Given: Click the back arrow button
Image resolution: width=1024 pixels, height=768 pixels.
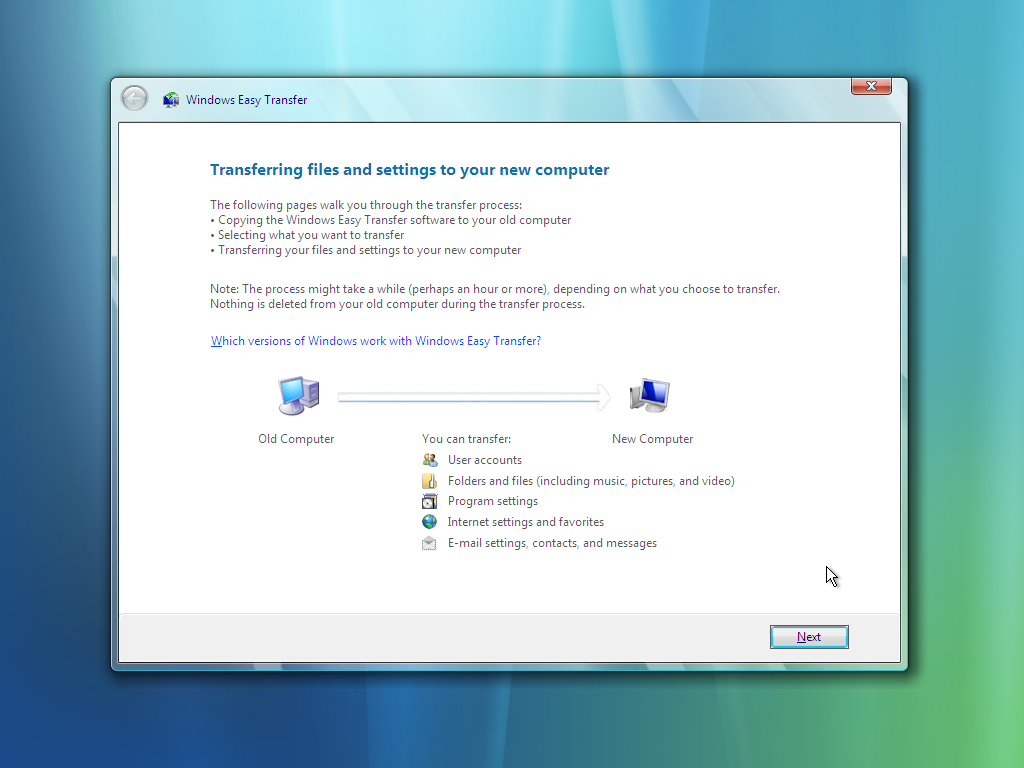Looking at the screenshot, I should pyautogui.click(x=135, y=99).
